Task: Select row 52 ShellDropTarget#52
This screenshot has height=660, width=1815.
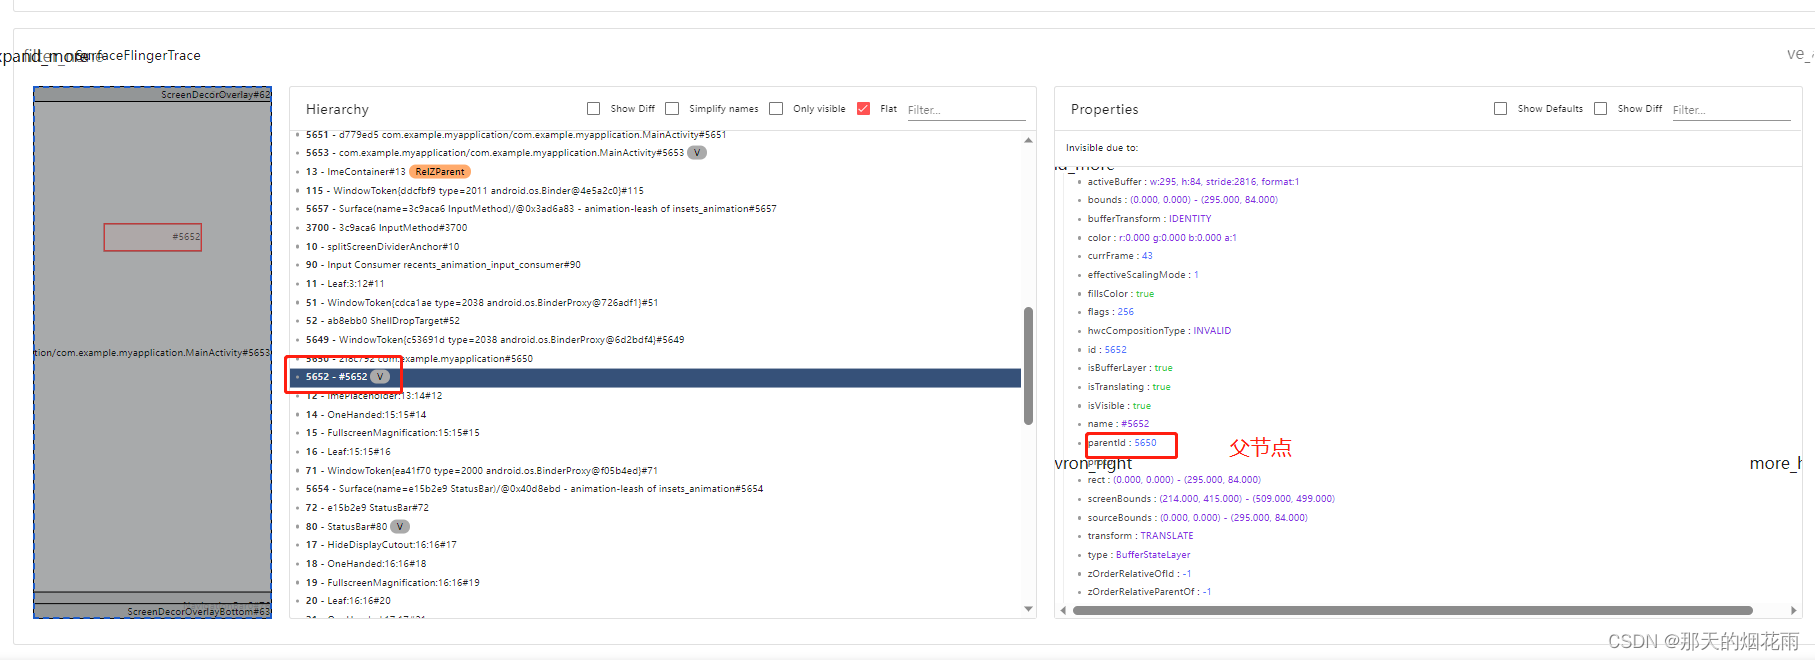Action: point(383,321)
